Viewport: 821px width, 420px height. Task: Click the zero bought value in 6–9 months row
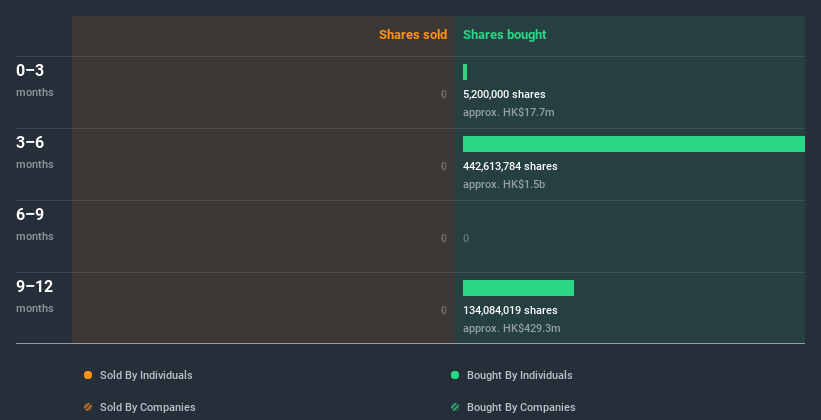click(466, 238)
